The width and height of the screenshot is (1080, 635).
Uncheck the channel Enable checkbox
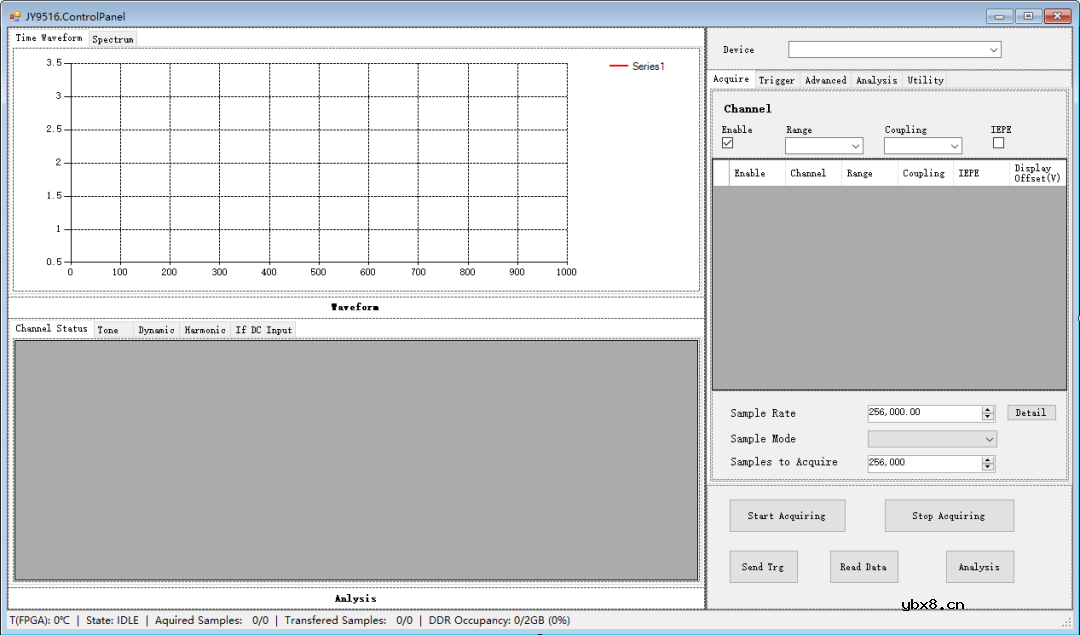[728, 143]
